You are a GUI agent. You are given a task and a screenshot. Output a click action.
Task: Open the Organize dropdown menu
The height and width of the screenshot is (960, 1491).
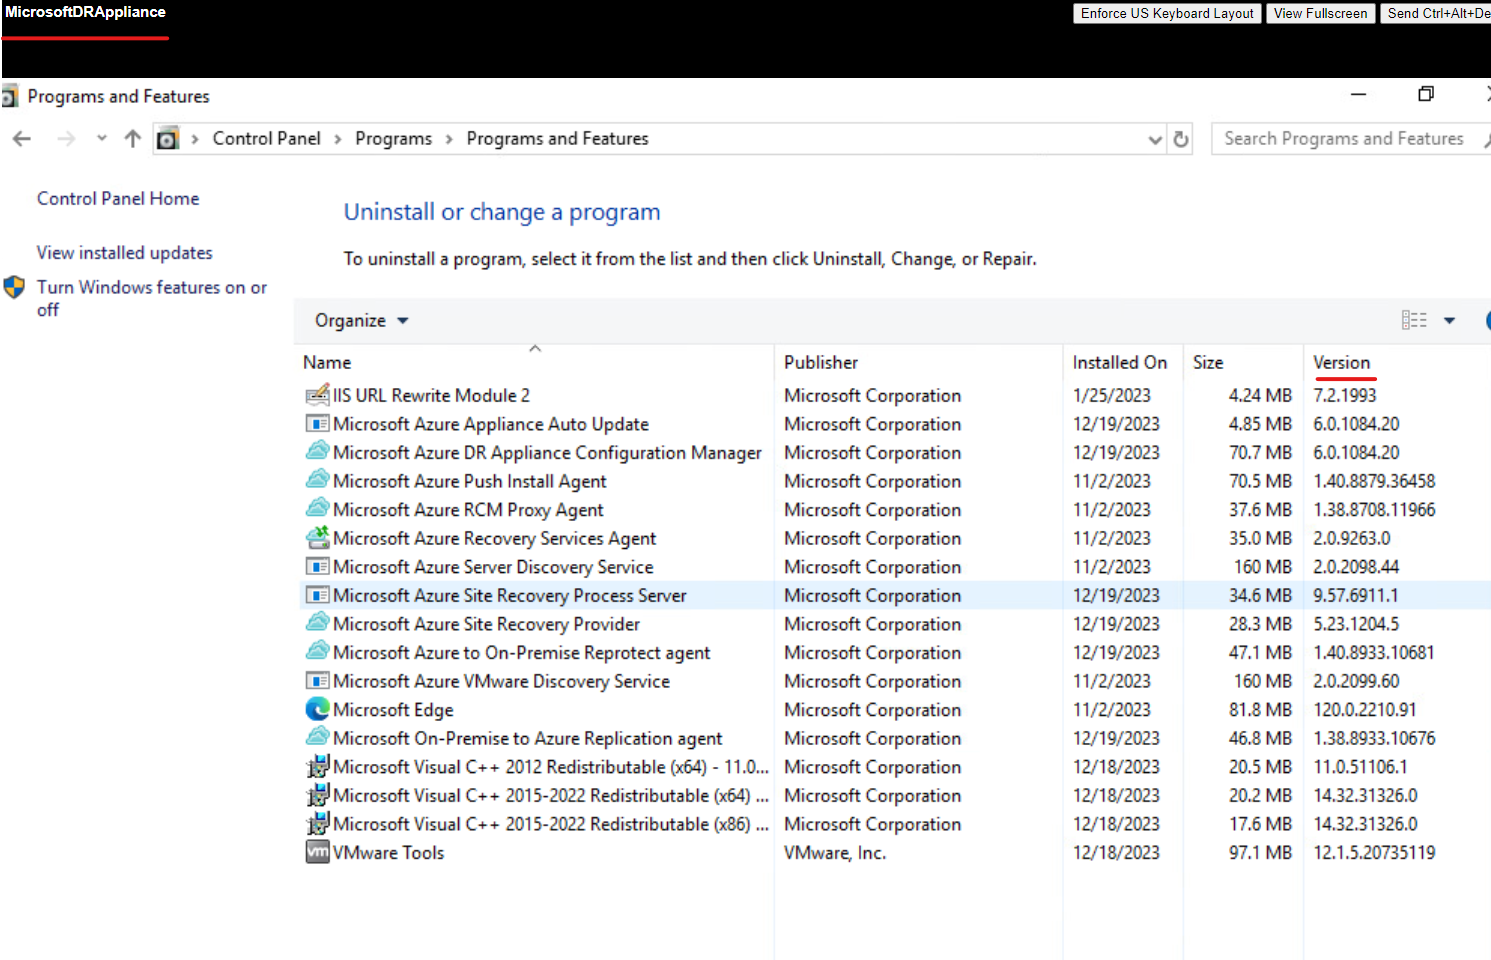tap(359, 320)
